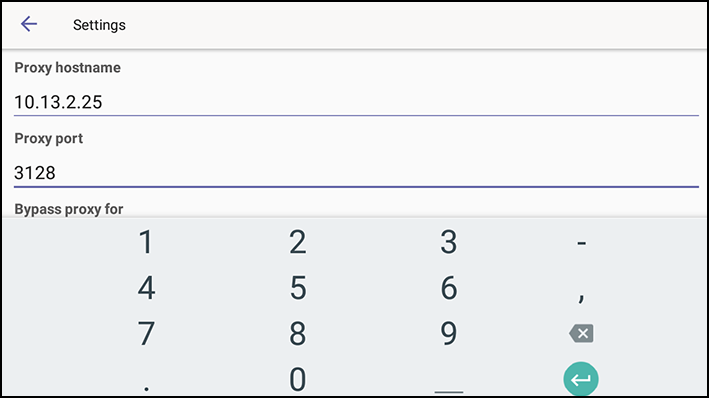Tap the hyphen key on keypad
Screen dimensions: 709x398
tap(581, 243)
